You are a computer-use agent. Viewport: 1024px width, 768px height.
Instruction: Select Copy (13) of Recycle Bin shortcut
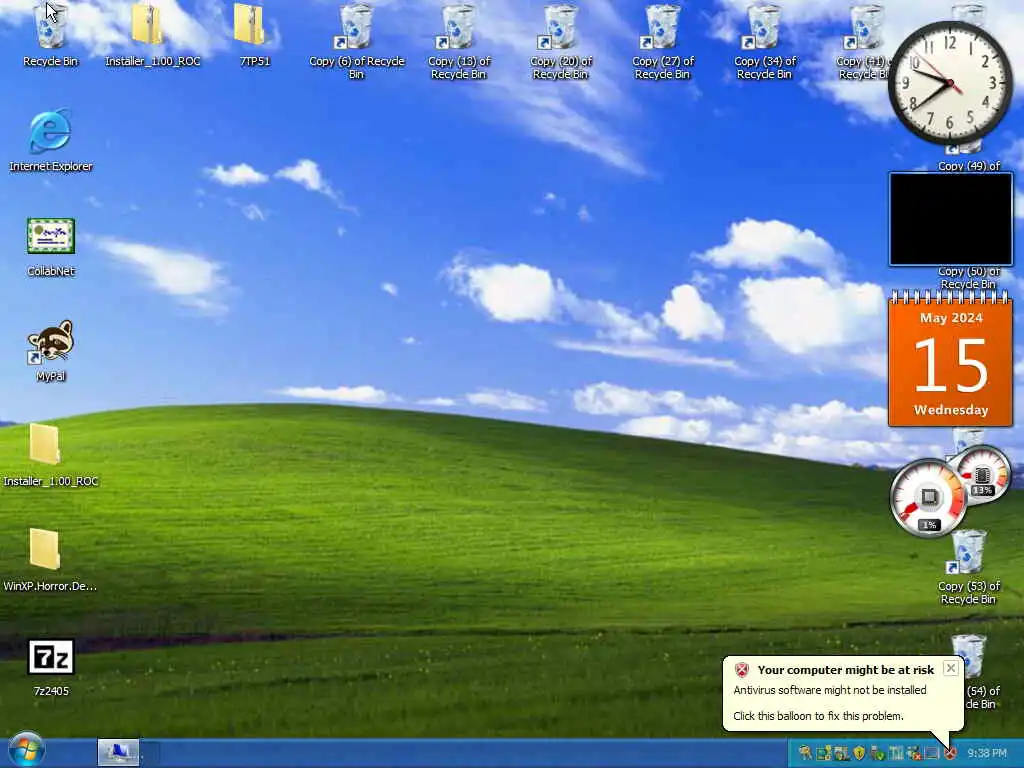click(x=458, y=41)
